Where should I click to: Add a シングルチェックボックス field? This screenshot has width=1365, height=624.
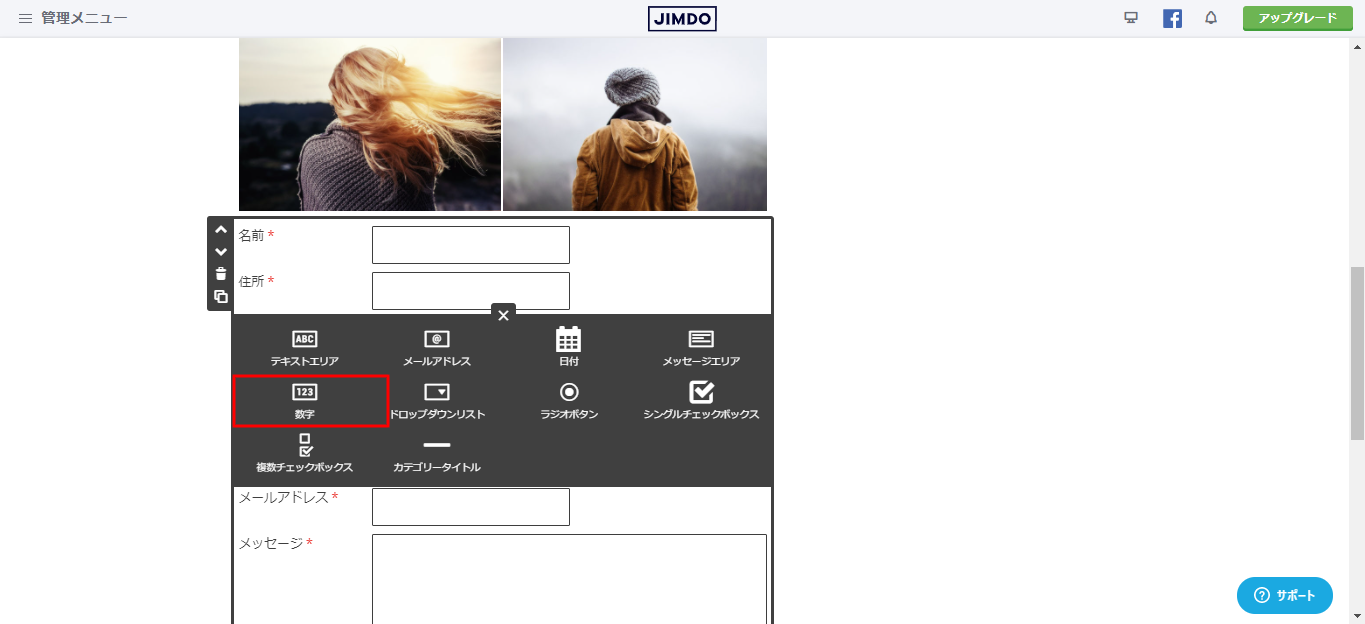(701, 401)
